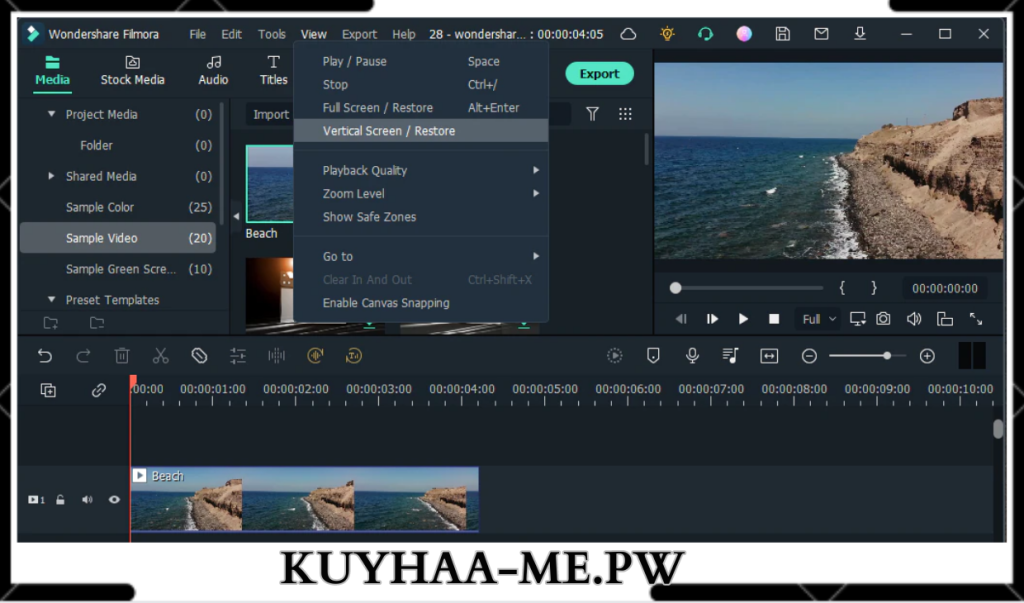Click the crop tag icon in toolbar
This screenshot has width=1024, height=603.
pos(199,356)
